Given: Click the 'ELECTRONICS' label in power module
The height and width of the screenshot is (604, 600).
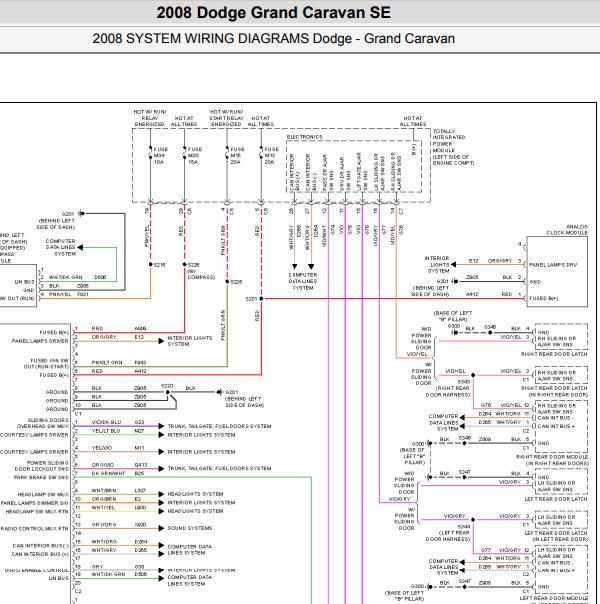Looking at the screenshot, I should pyautogui.click(x=304, y=137).
